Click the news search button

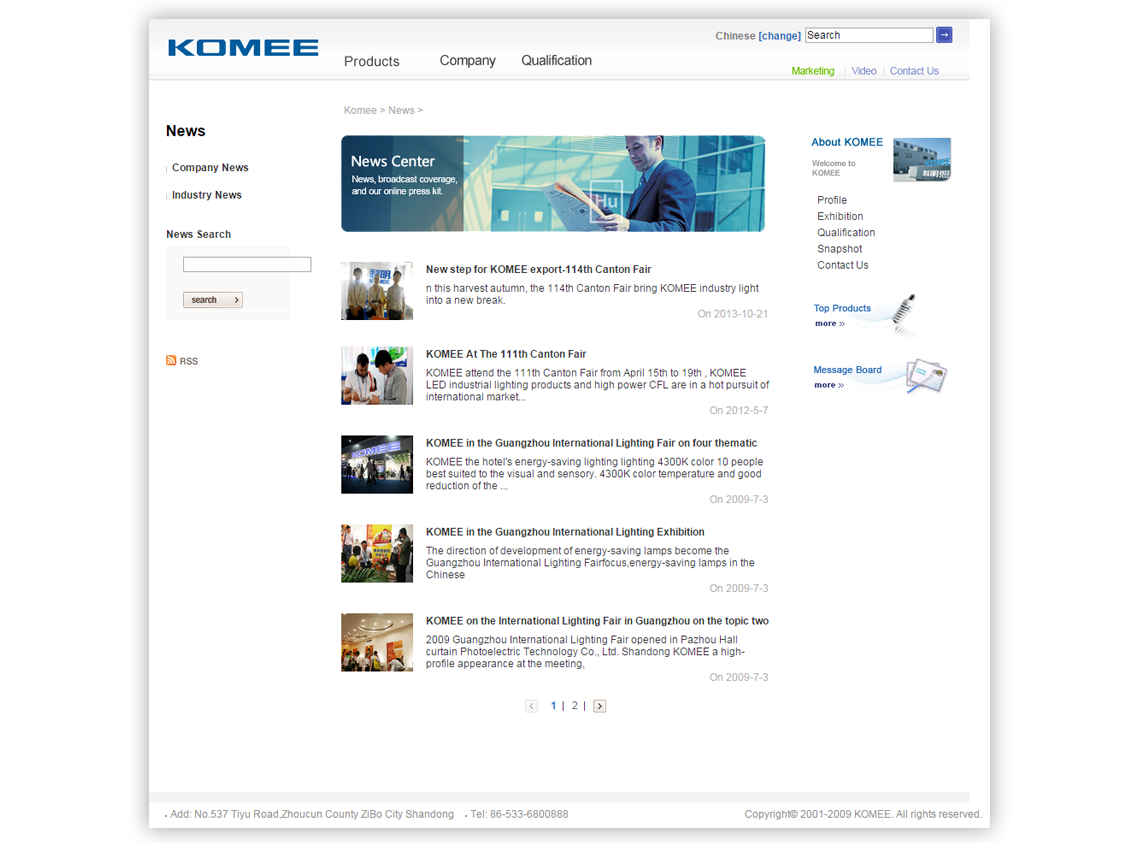[x=212, y=300]
